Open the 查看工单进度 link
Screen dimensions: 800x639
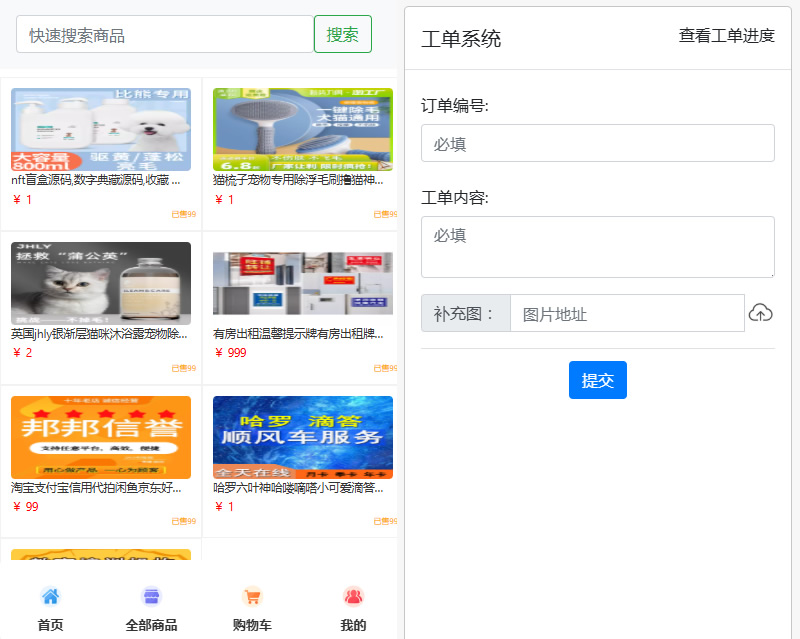pyautogui.click(x=726, y=36)
